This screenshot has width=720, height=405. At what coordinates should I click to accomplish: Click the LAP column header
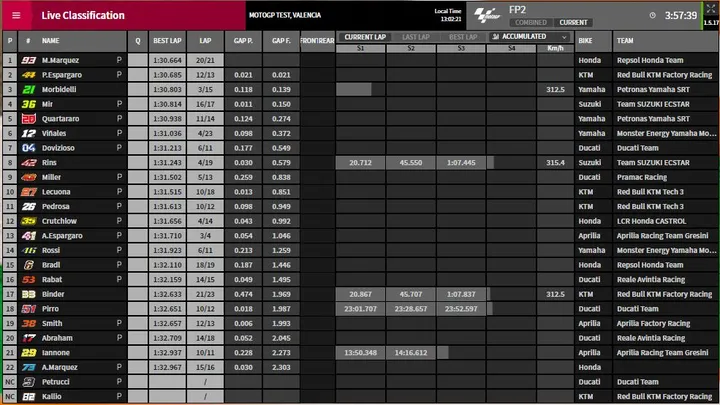pyautogui.click(x=205, y=41)
